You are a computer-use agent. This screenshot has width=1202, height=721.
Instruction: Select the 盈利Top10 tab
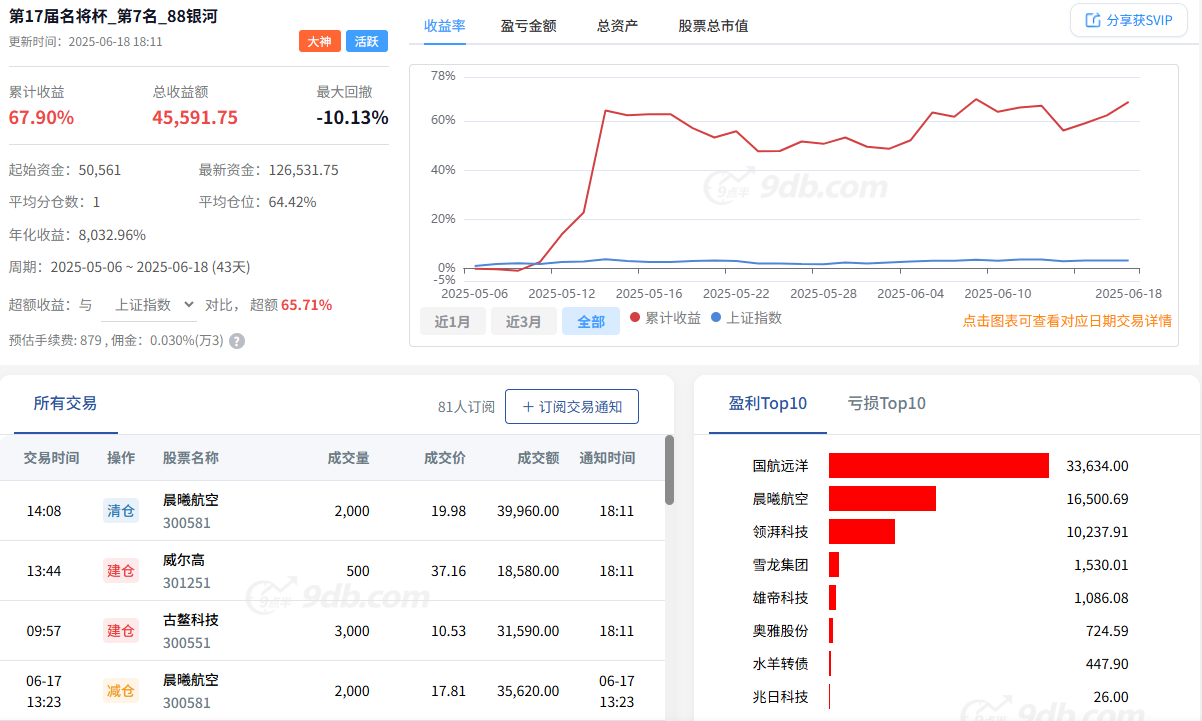click(768, 404)
